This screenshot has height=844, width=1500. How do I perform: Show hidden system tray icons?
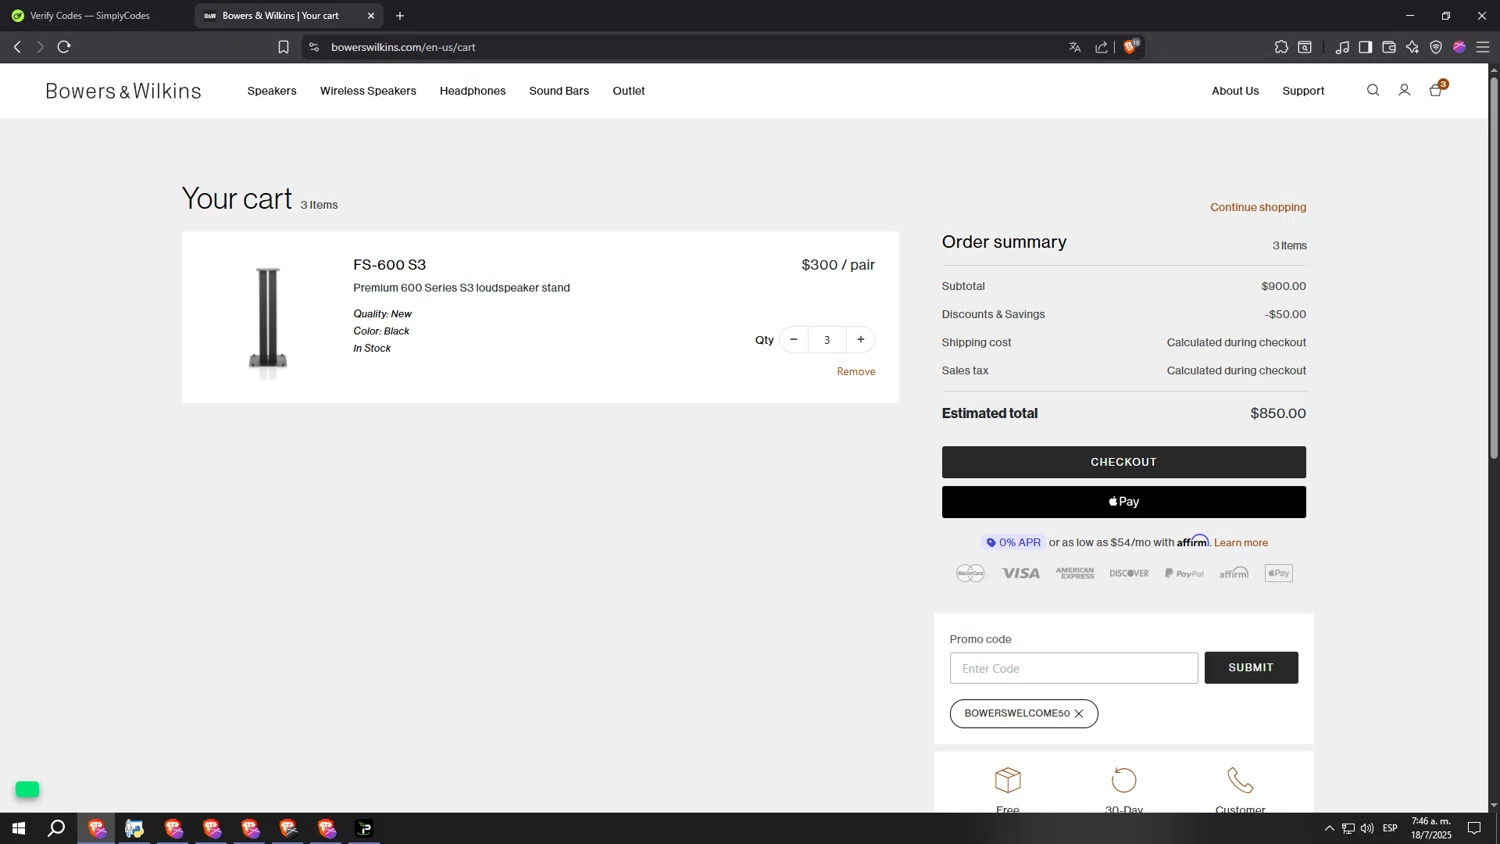click(1329, 828)
